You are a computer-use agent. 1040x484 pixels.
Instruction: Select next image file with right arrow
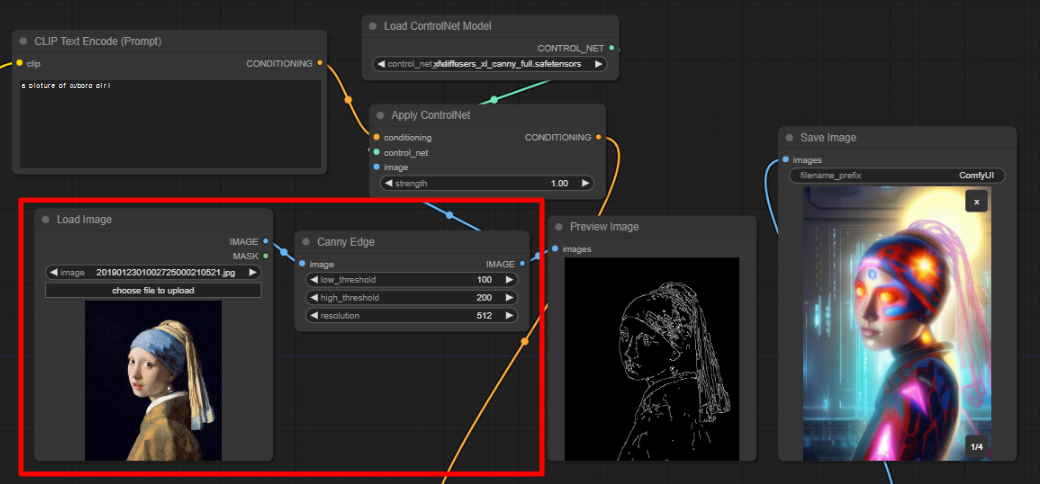tap(252, 272)
